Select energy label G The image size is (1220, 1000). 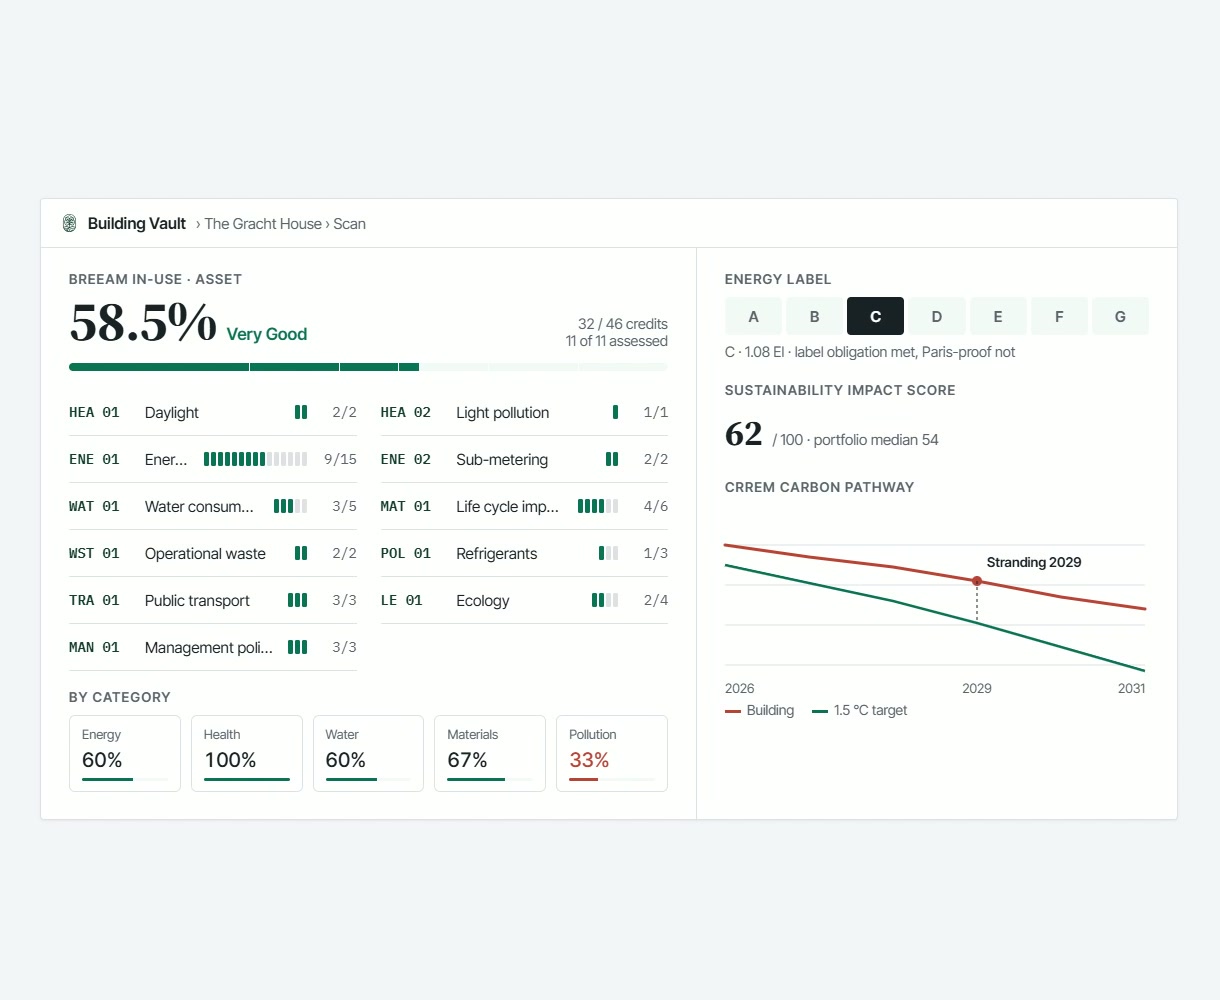[1120, 316]
